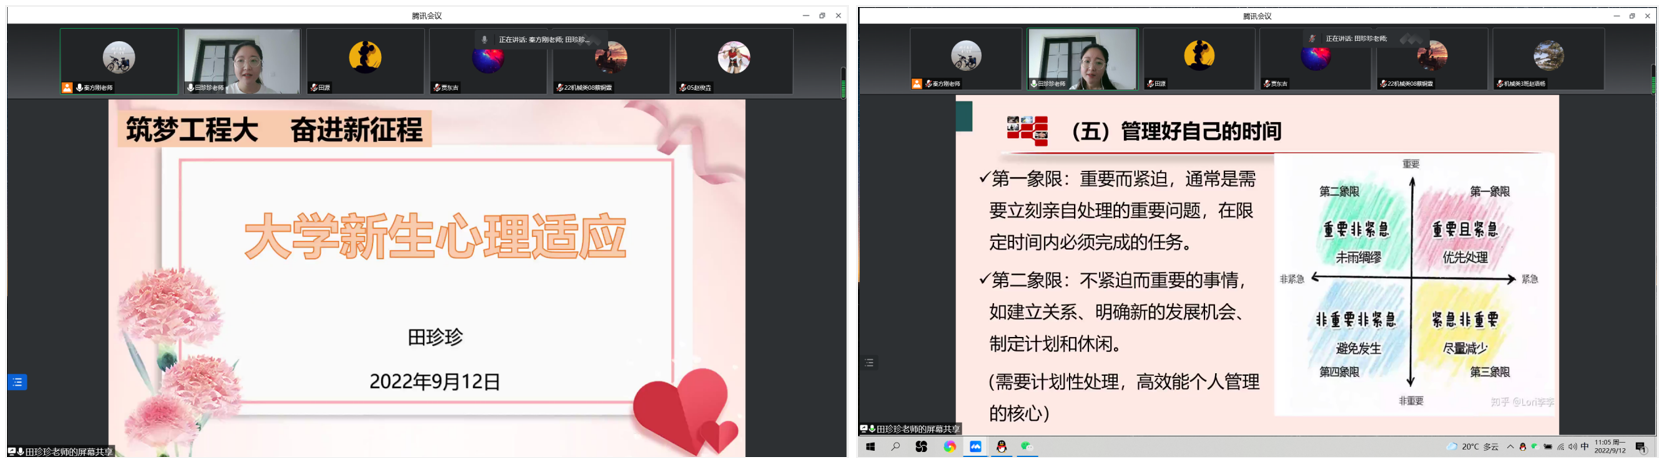The width and height of the screenshot is (1664, 464).
Task: Click the Windows Start button in taskbar
Action: (870, 447)
